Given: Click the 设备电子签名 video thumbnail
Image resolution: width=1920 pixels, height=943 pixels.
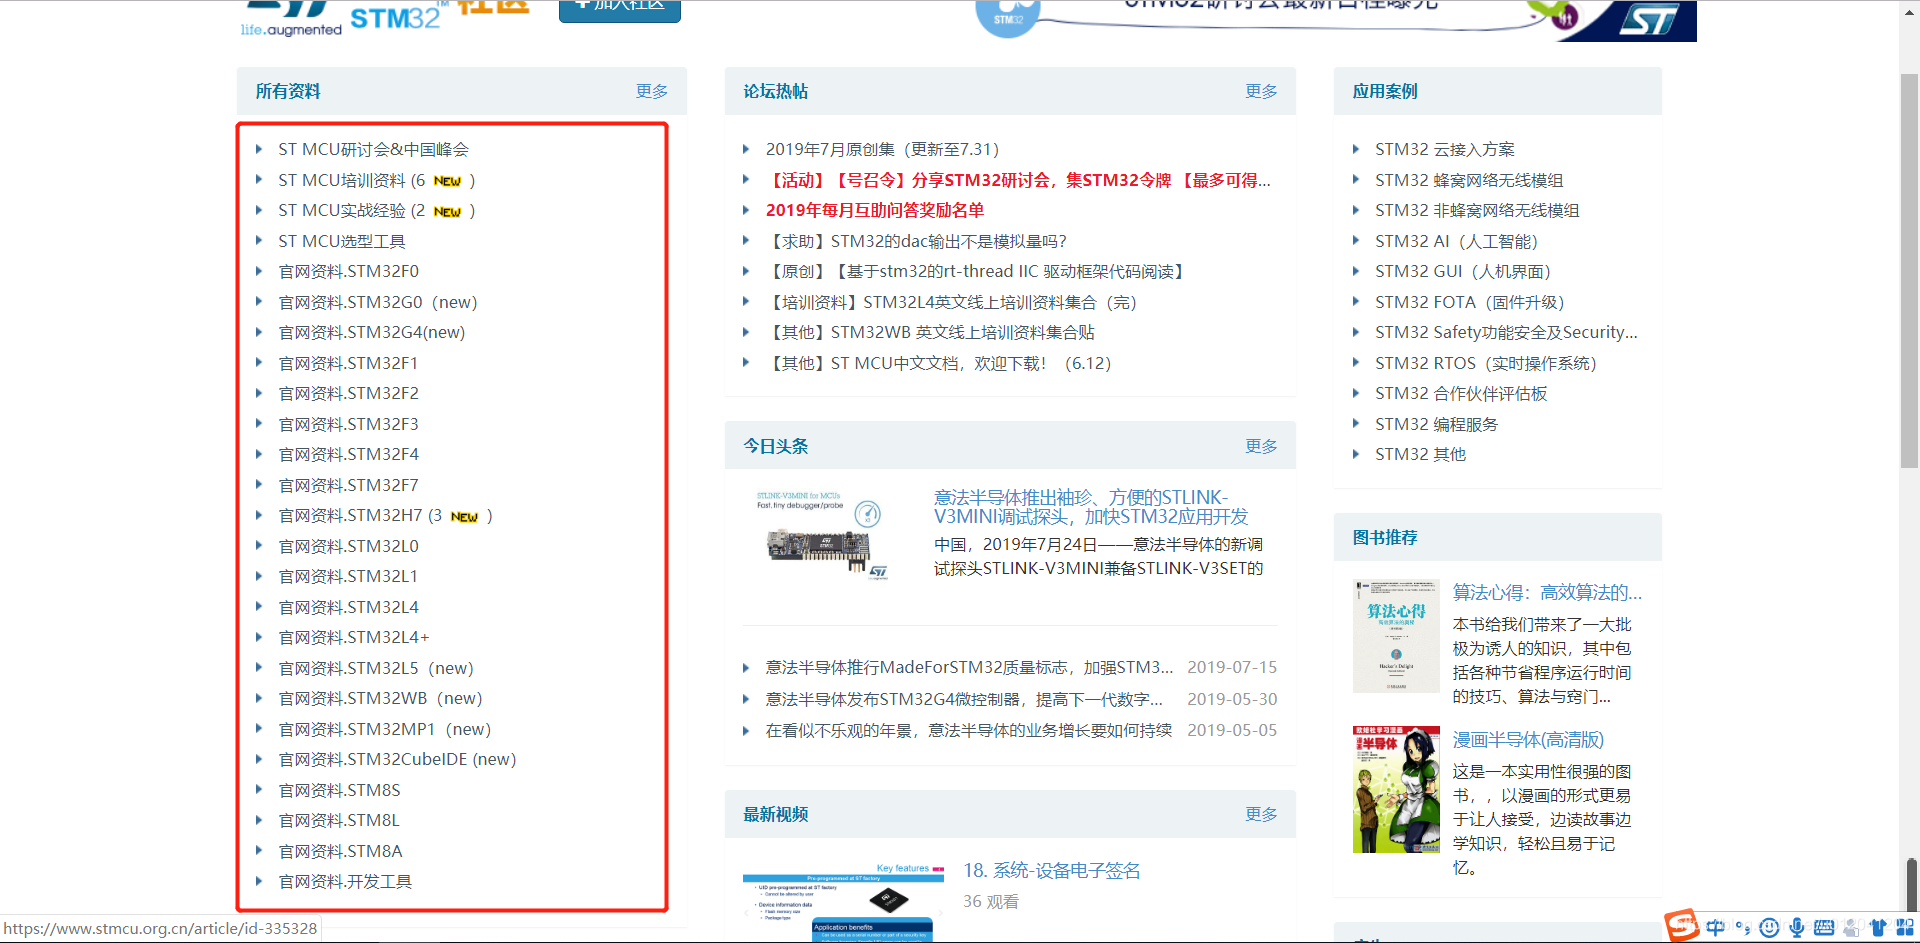Looking at the screenshot, I should 844,902.
